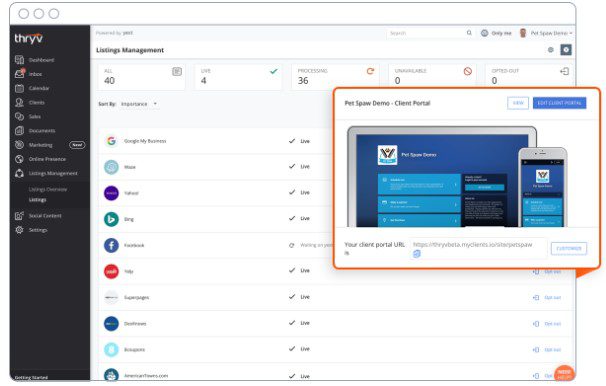The image size is (606, 386).
Task: Click the small gear icon near header
Action: pyautogui.click(x=551, y=50)
